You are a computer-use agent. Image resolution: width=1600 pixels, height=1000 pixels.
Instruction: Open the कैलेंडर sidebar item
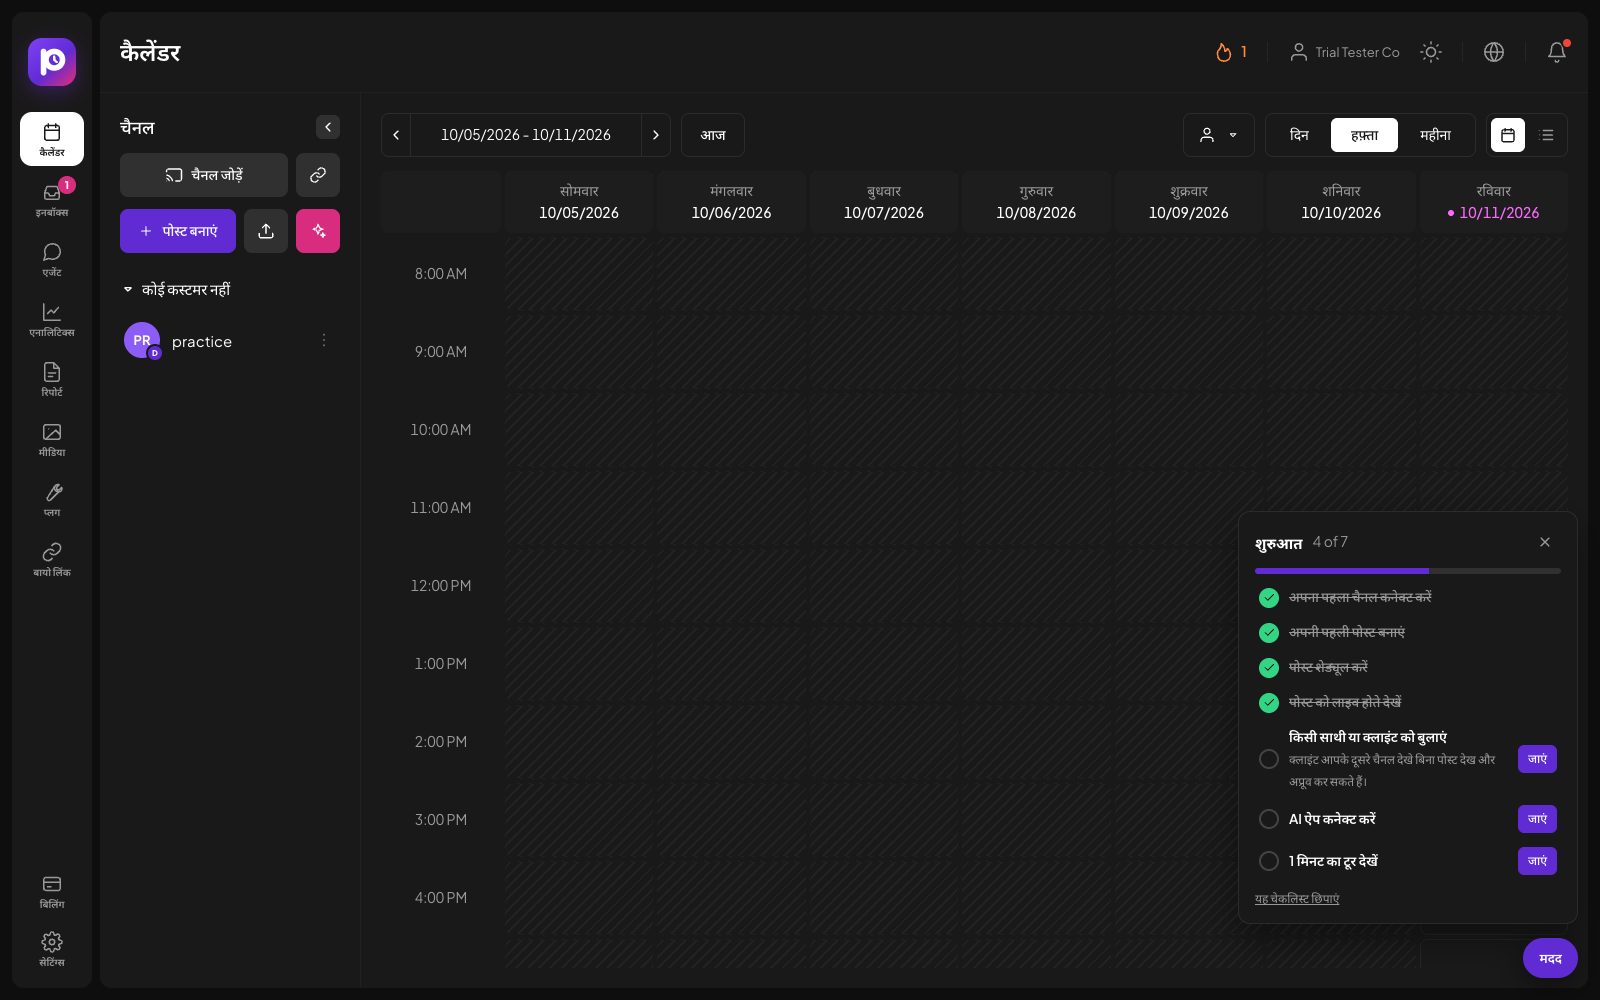click(52, 139)
